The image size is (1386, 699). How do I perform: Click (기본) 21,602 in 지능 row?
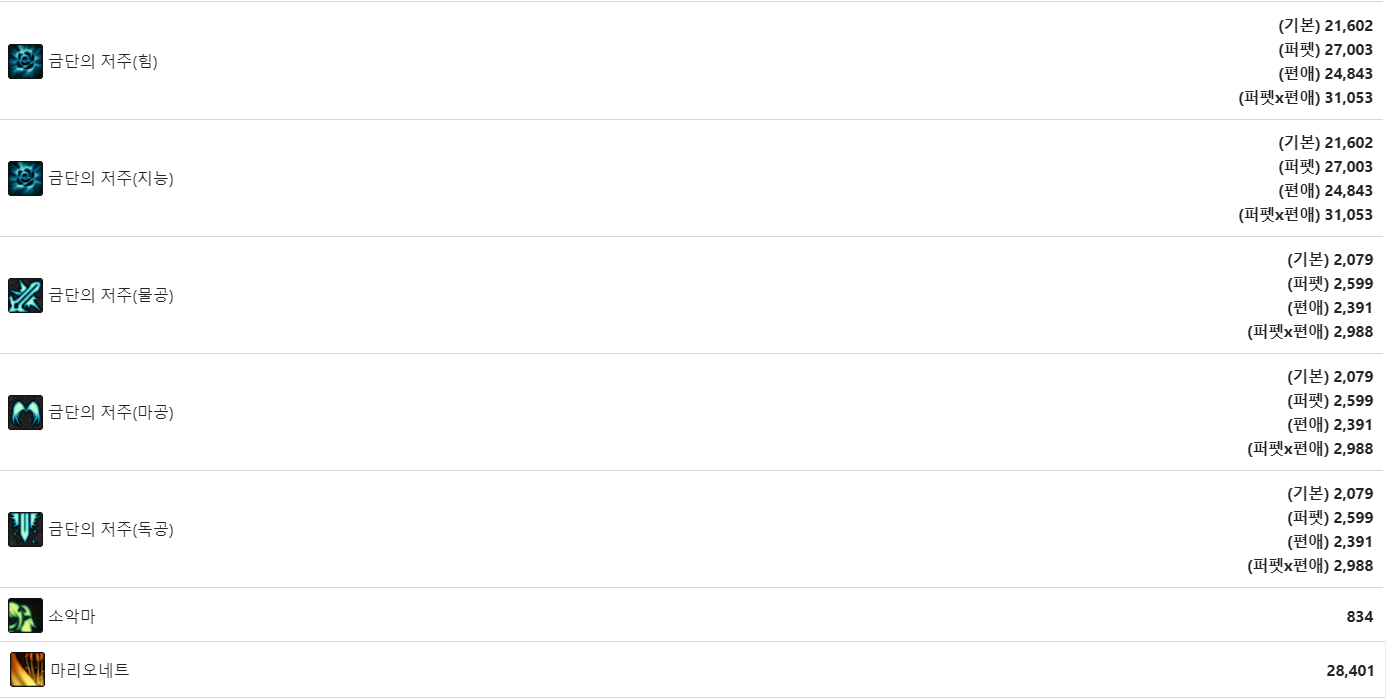point(1326,143)
